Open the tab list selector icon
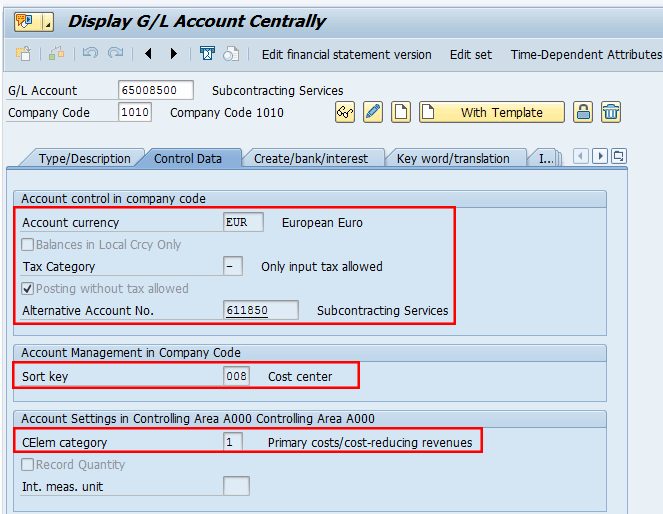This screenshot has width=663, height=514. pyautogui.click(x=619, y=156)
